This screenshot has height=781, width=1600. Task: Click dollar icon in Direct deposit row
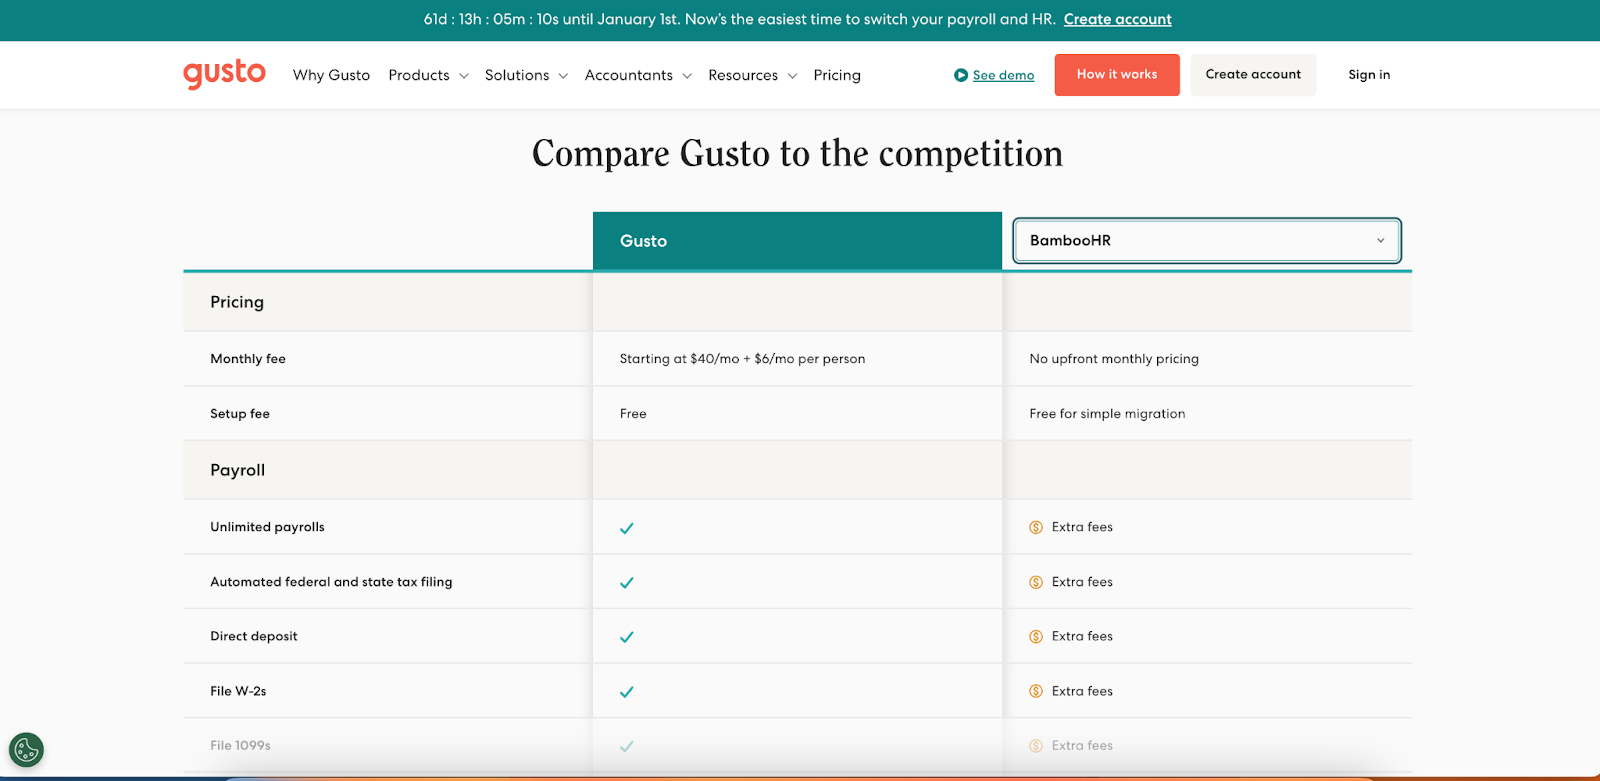[x=1036, y=636]
